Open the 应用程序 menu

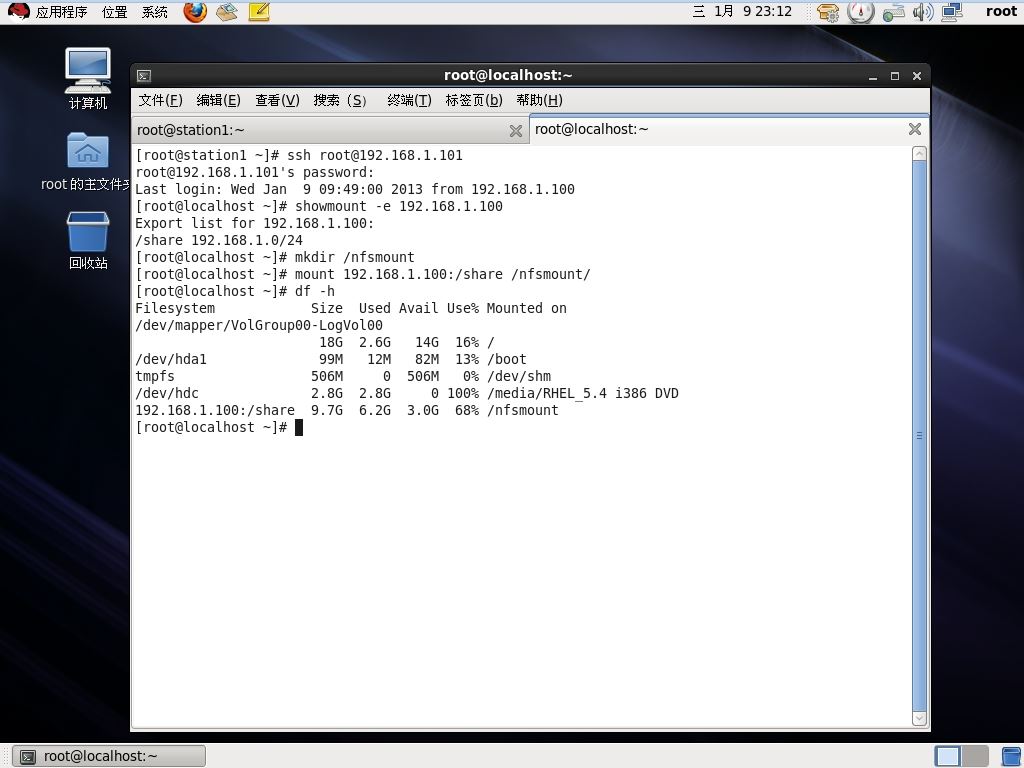(x=61, y=12)
